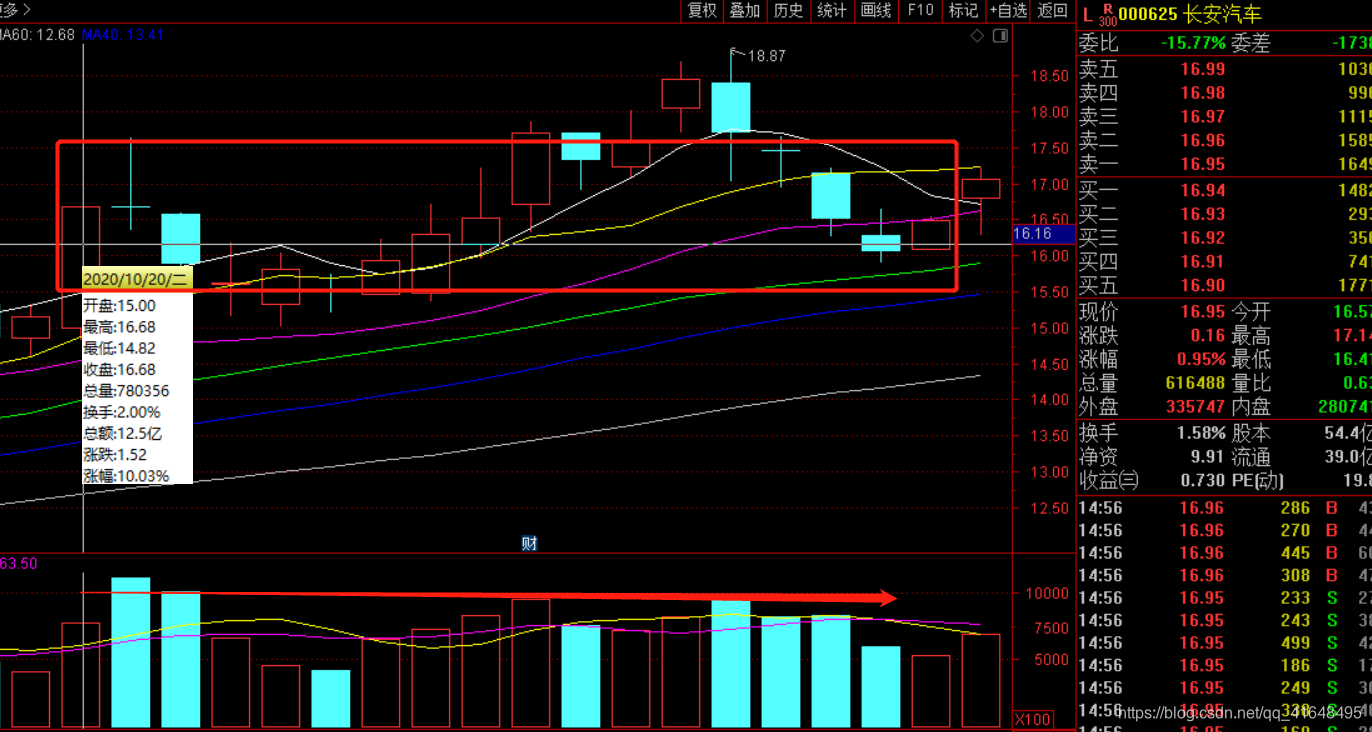Screen dimensions: 1372x732
Task: Click the 换手 1.58% value
Action: 1201,433
